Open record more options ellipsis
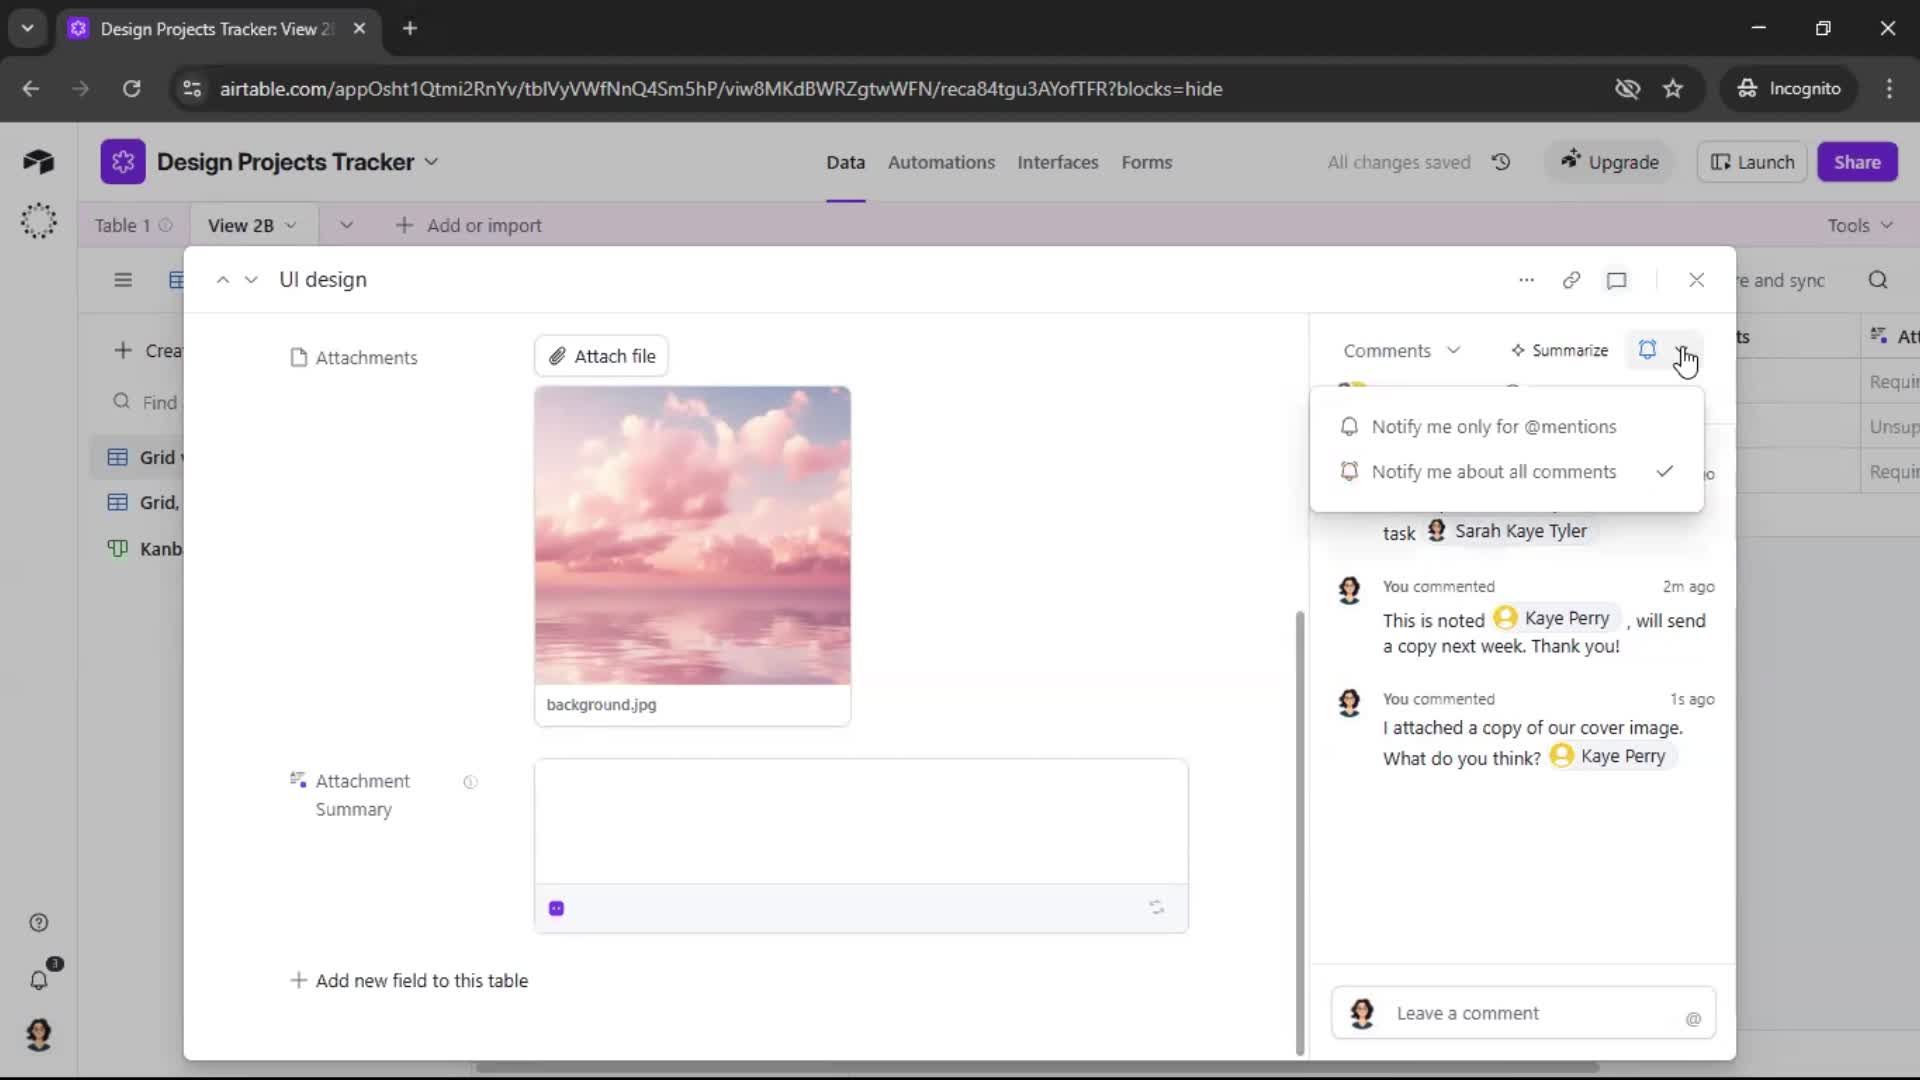Viewport: 1920px width, 1080px height. (1526, 280)
